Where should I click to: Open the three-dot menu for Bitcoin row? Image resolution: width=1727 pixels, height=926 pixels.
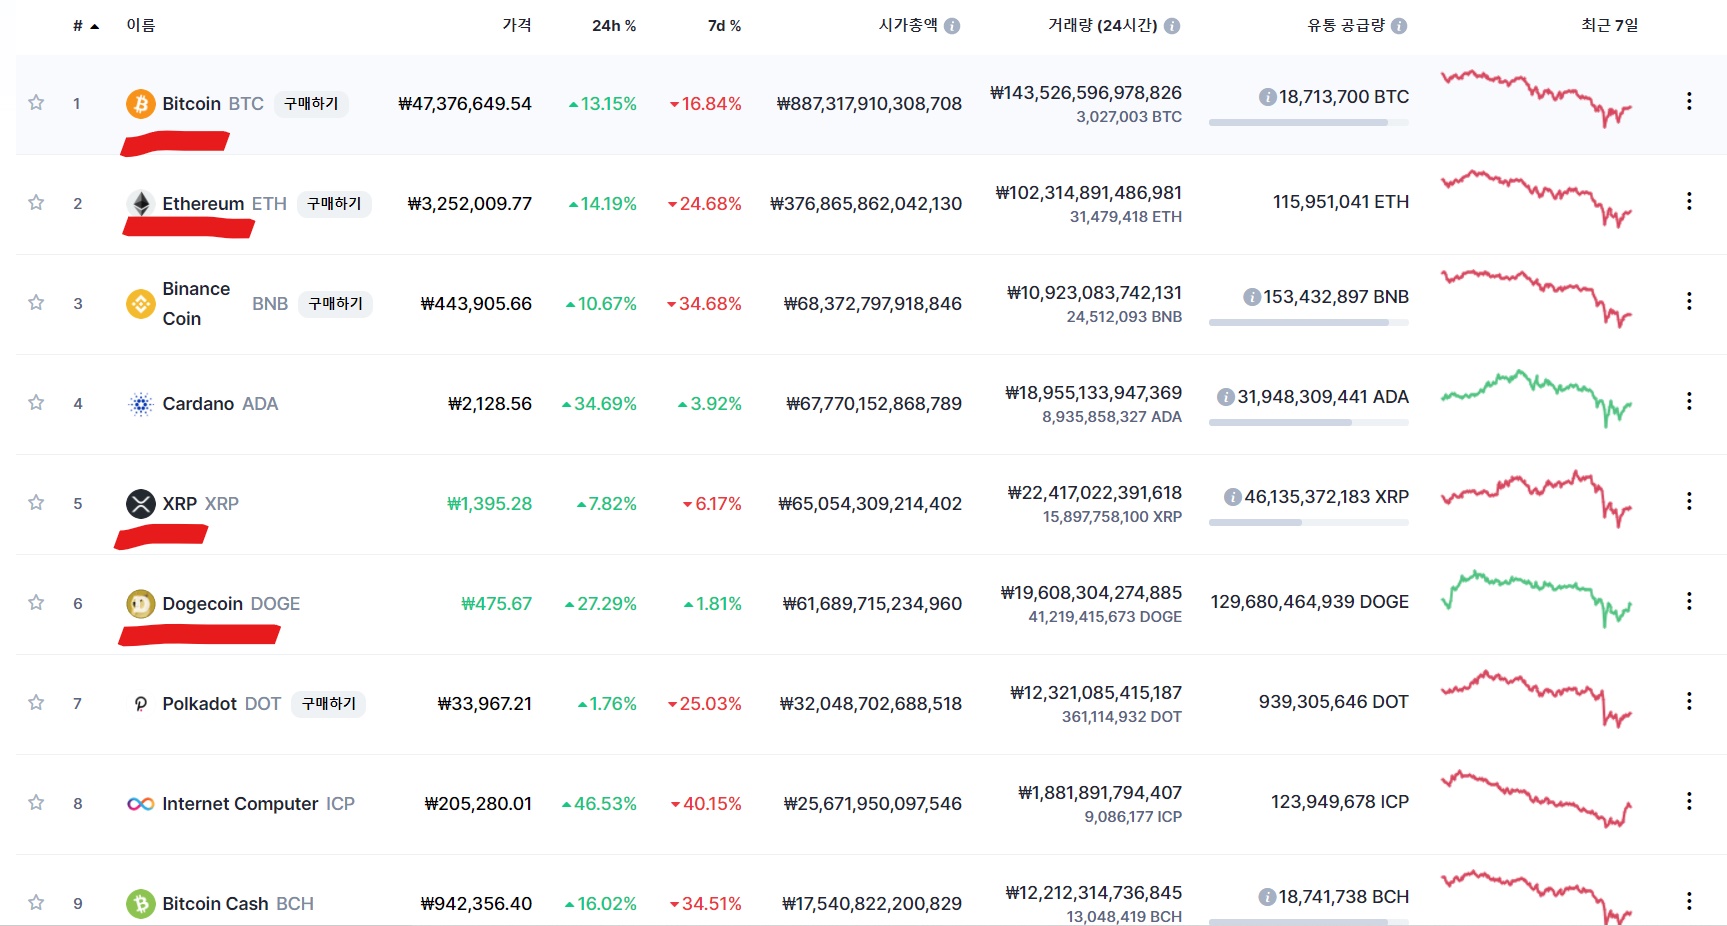(1689, 101)
